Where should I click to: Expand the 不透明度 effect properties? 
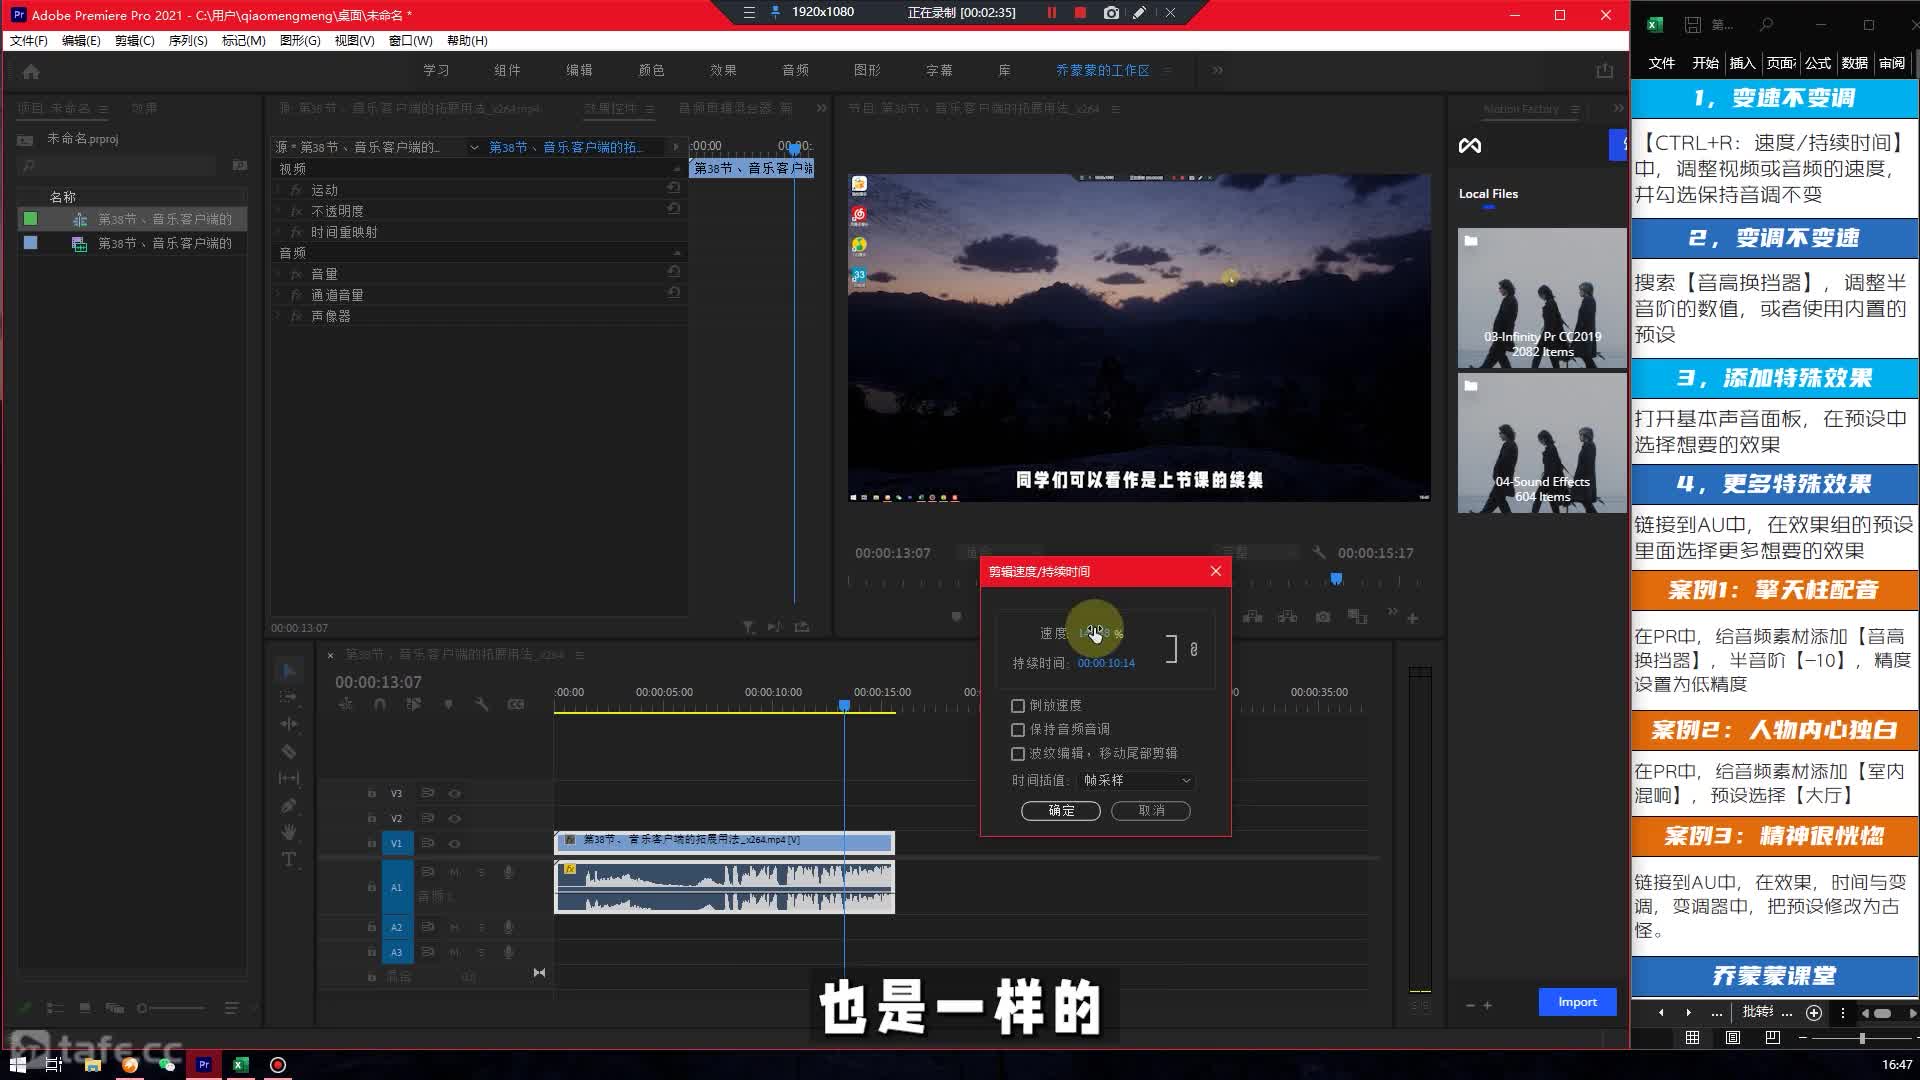tap(278, 210)
